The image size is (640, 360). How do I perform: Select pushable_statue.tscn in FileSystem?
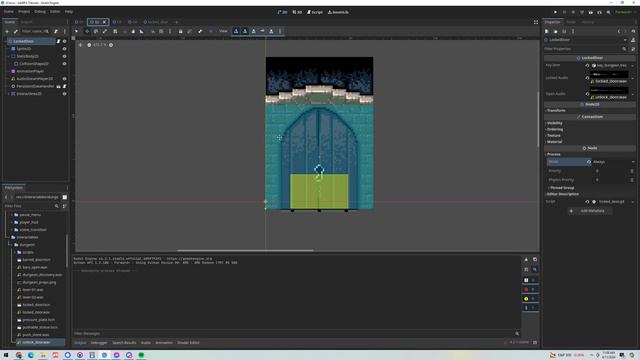[x=40, y=327]
